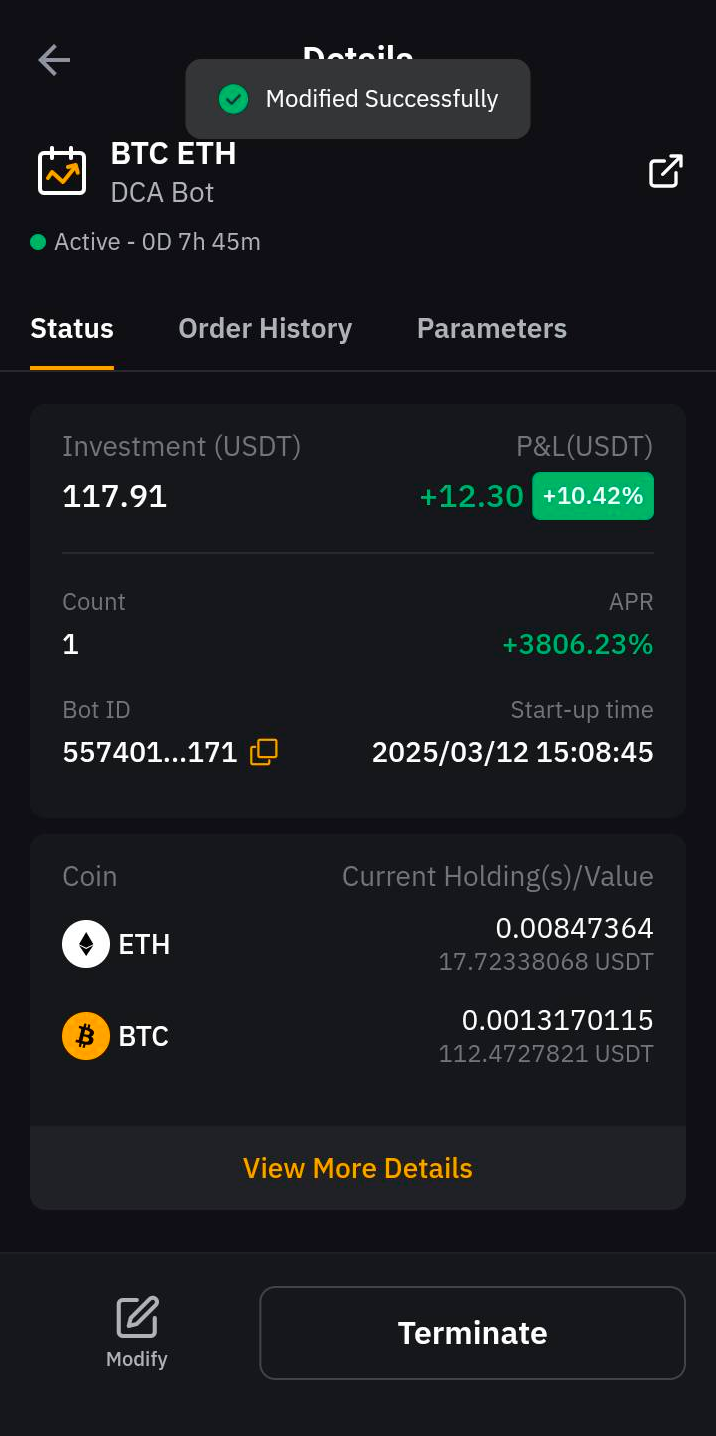This screenshot has width=716, height=1436.
Task: Tap the +10.42% P&L badge
Action: coord(593,496)
